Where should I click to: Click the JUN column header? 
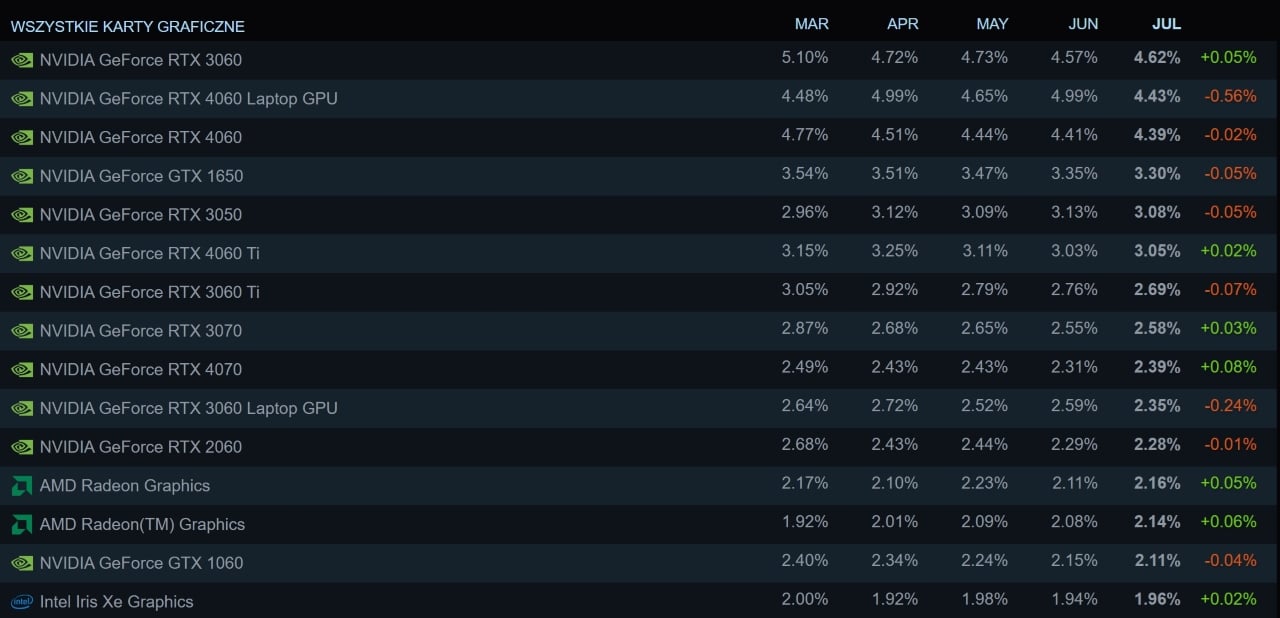[x=1083, y=24]
